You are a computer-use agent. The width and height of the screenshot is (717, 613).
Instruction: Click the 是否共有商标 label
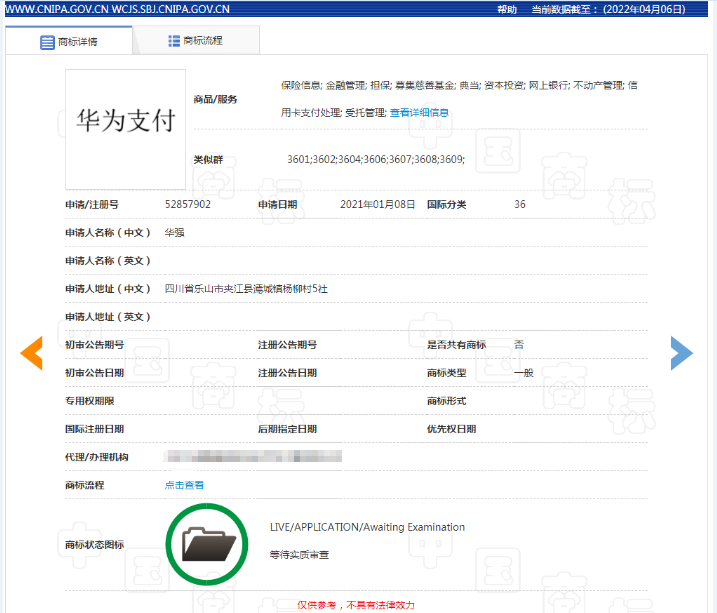coord(456,345)
